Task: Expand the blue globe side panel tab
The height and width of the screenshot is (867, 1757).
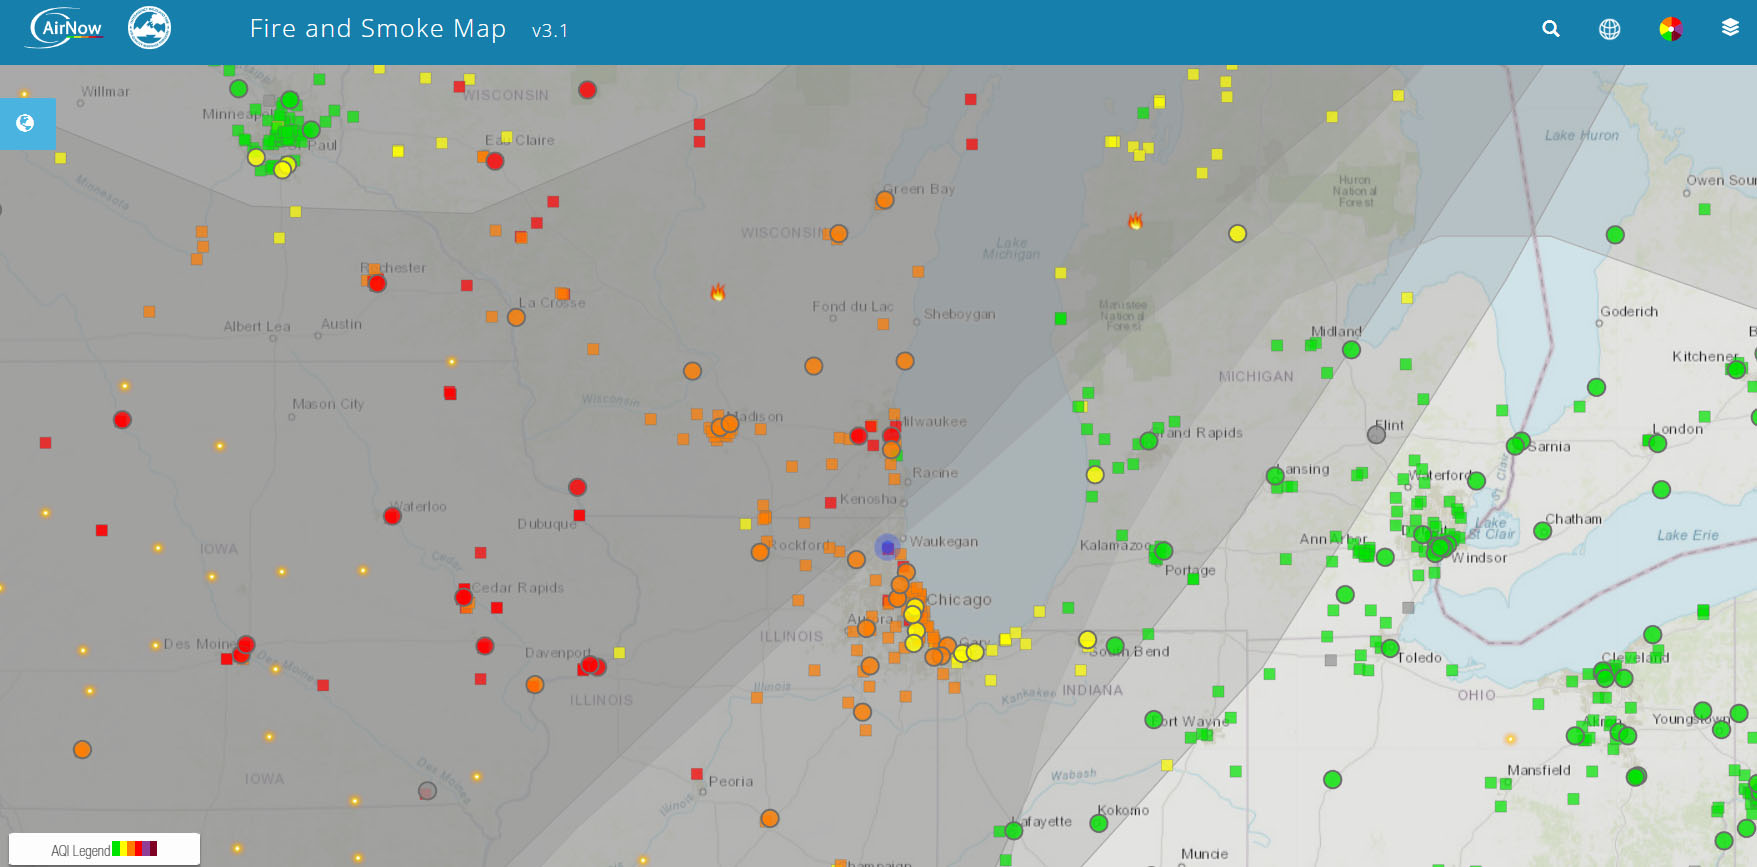Action: pyautogui.click(x=26, y=123)
